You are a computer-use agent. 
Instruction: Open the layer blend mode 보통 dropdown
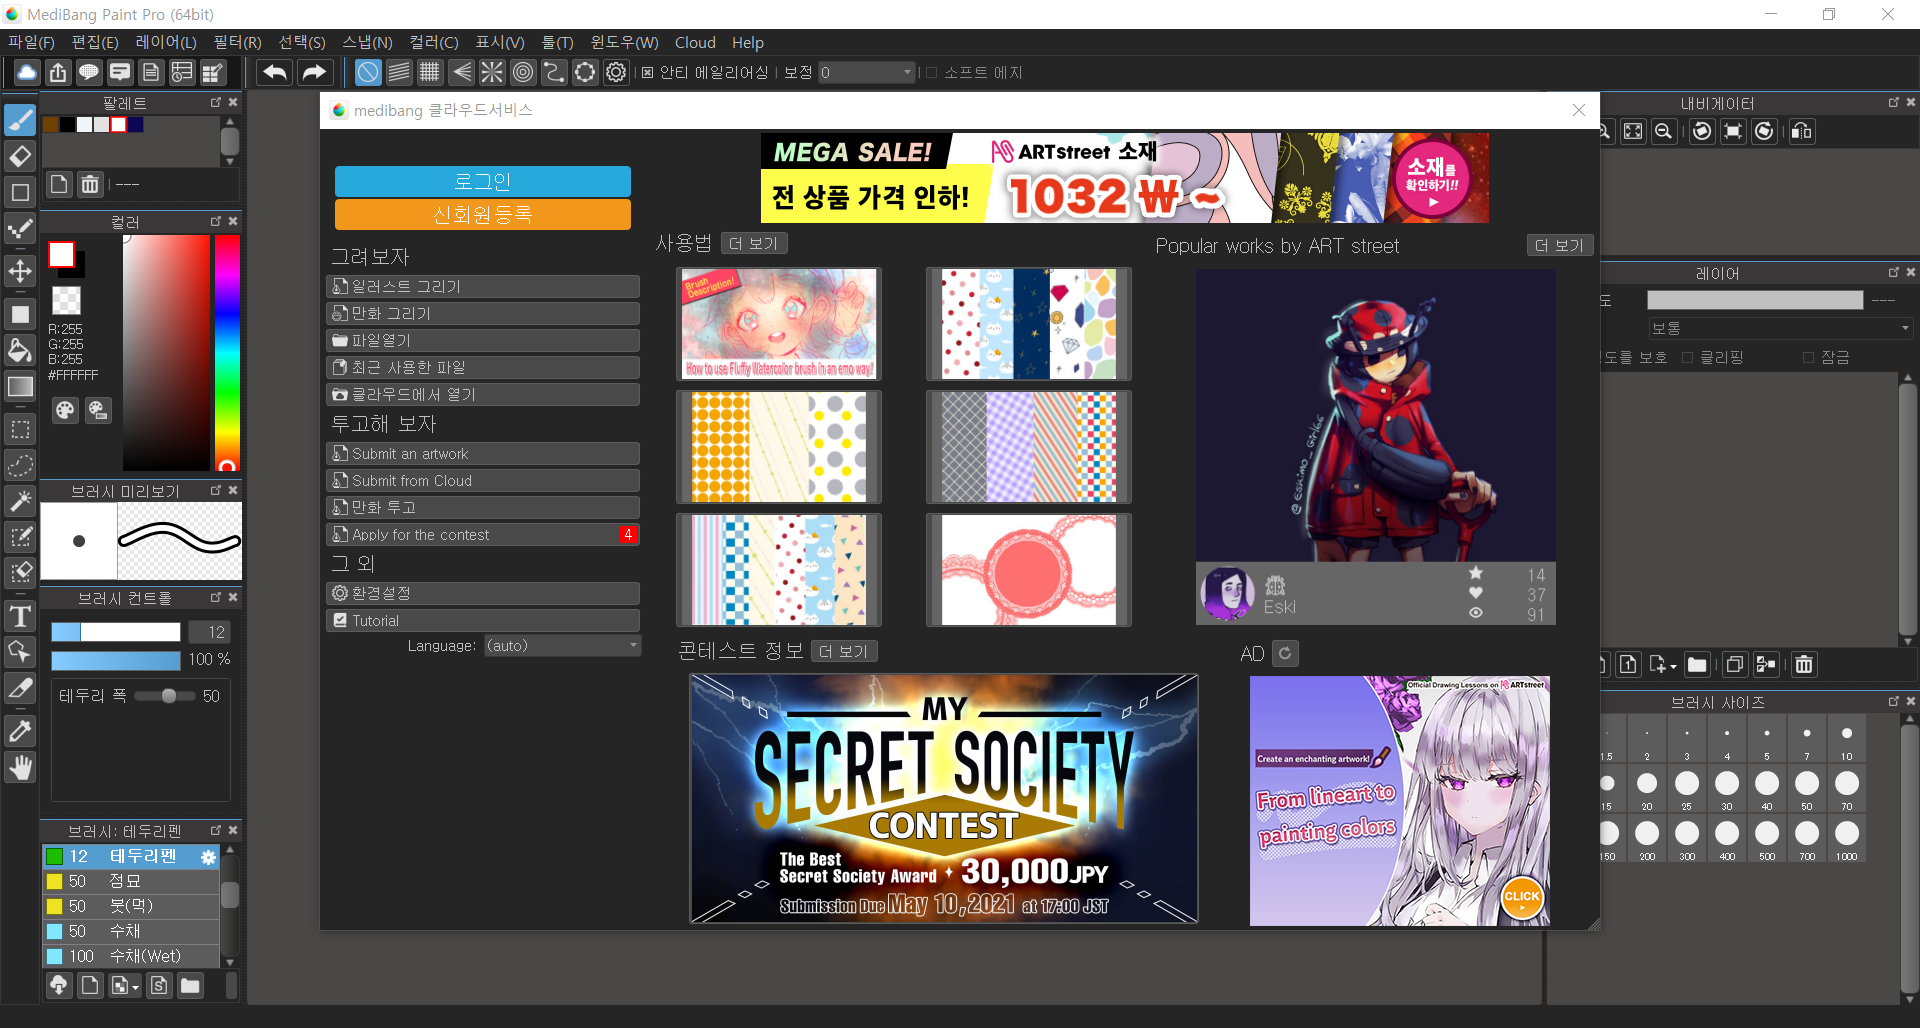[1780, 328]
